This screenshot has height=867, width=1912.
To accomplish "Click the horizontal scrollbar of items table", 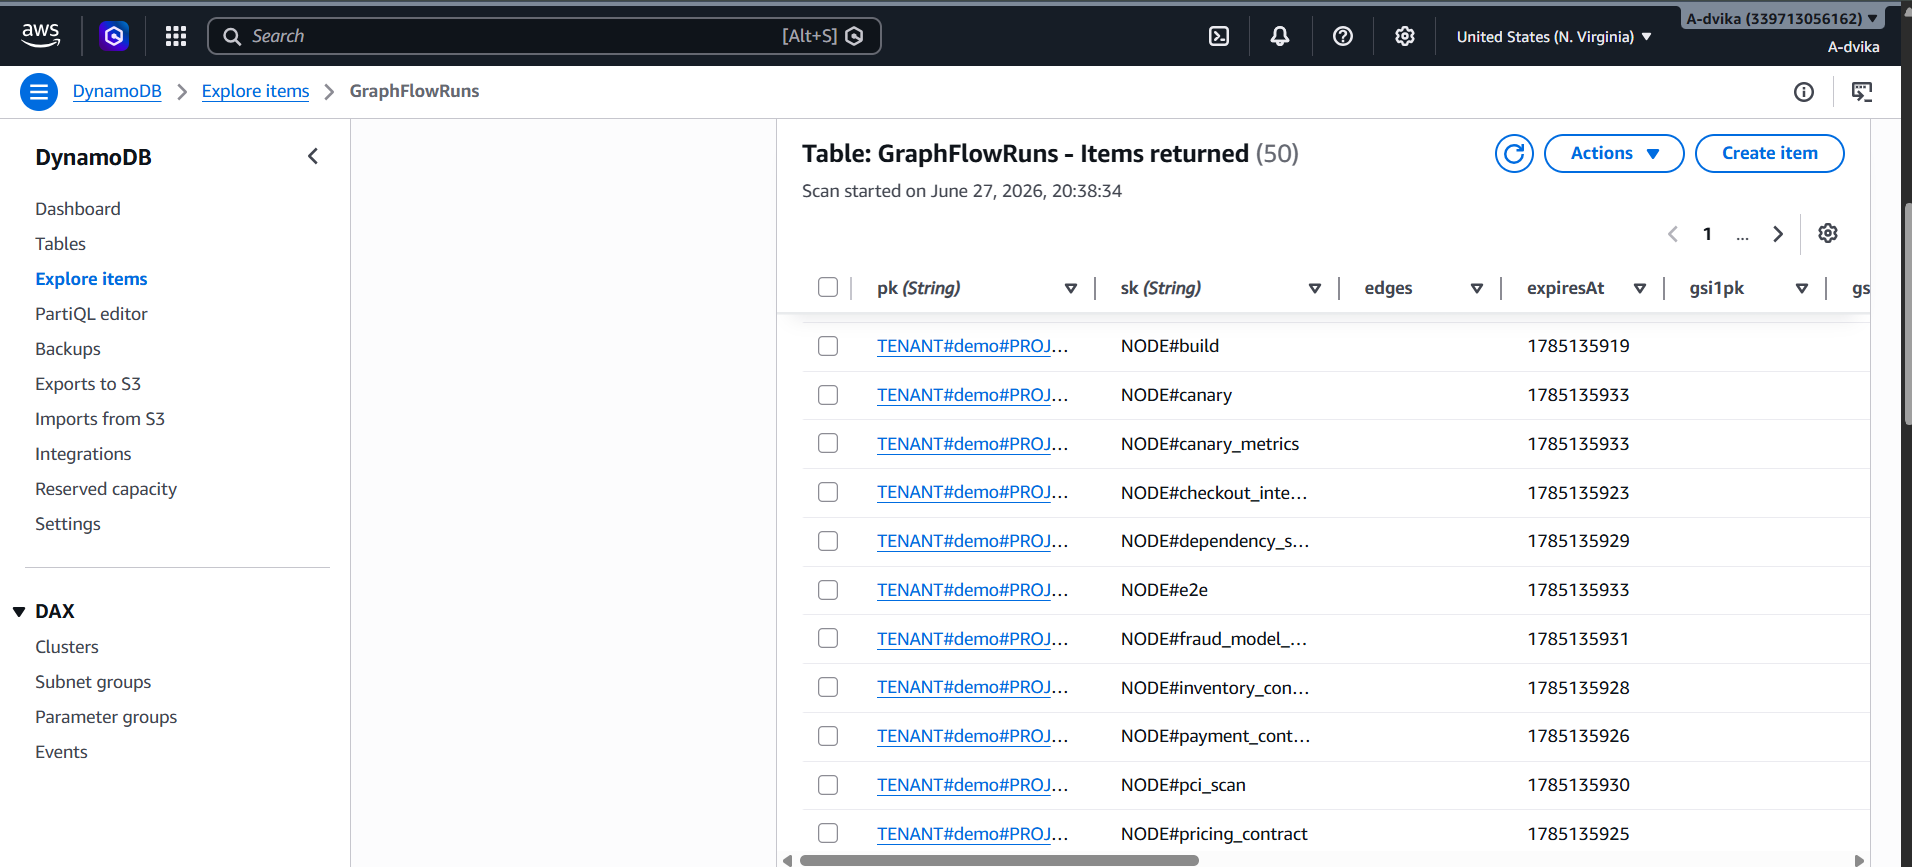I will pos(999,860).
